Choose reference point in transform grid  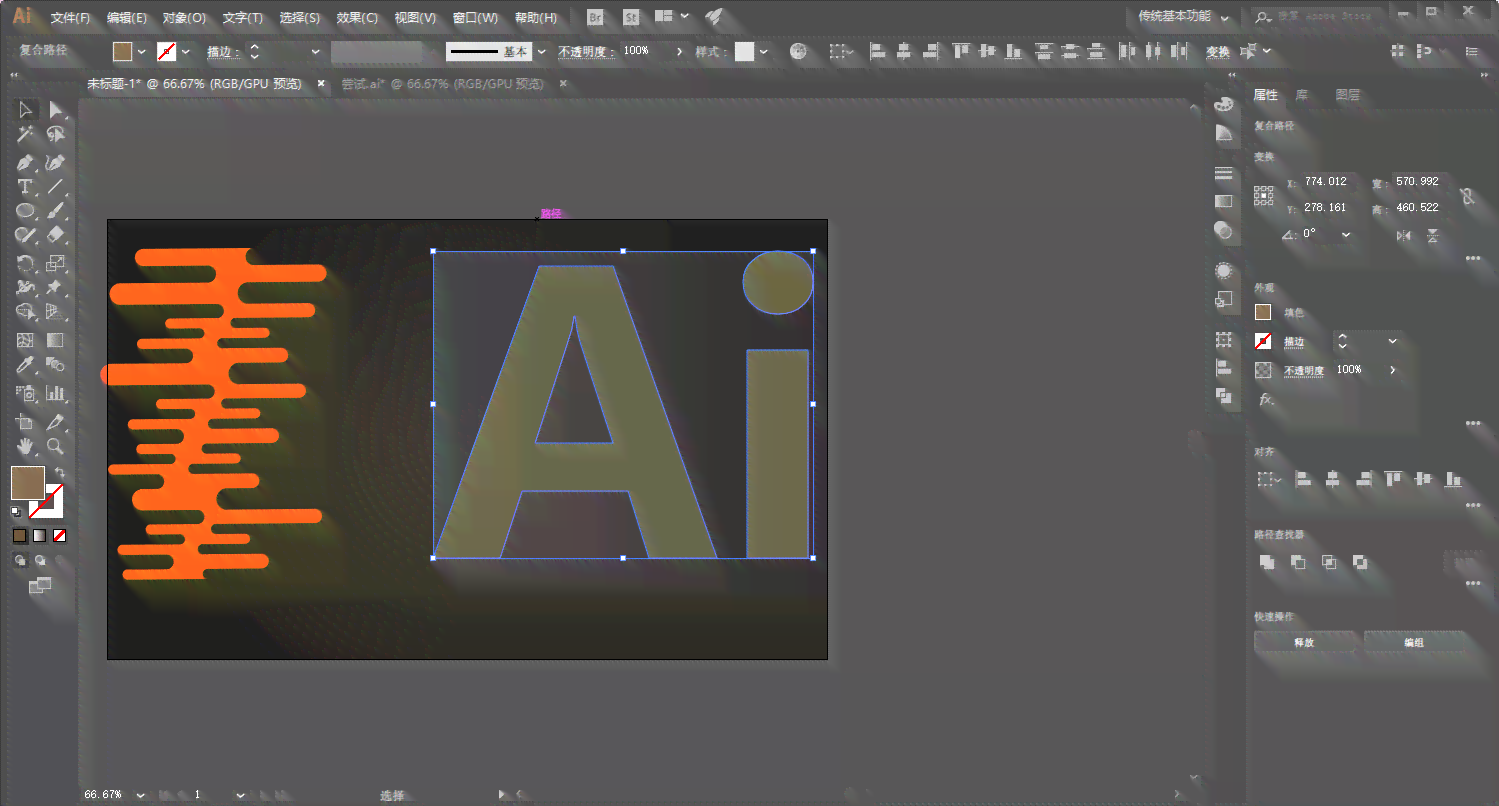click(1264, 195)
